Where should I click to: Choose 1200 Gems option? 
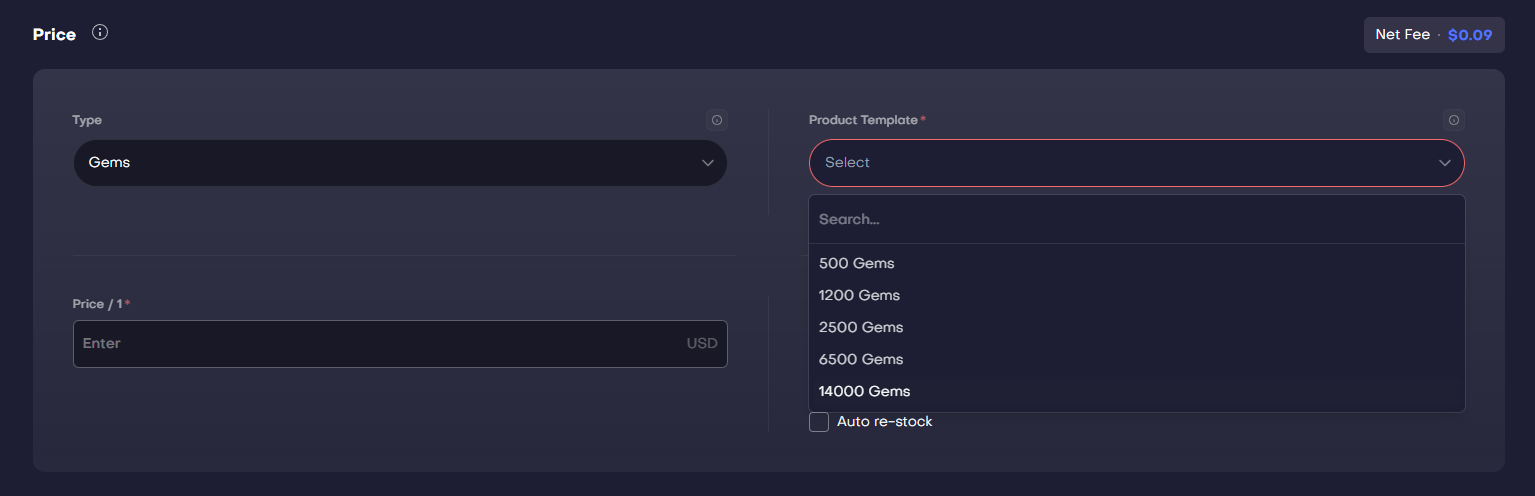(859, 295)
